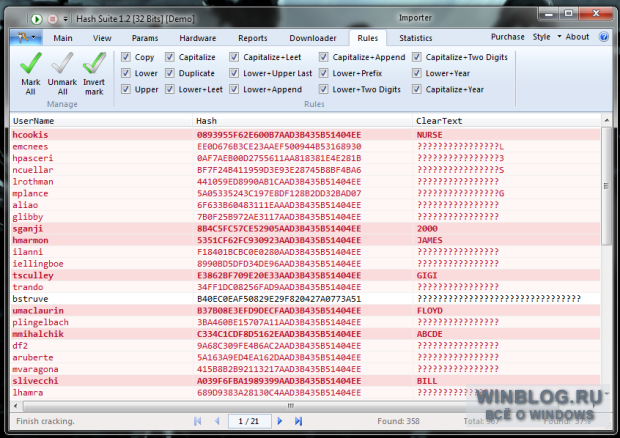Click hash of emcnees row
Viewport: 620px width, 438px height.
(x=279, y=146)
